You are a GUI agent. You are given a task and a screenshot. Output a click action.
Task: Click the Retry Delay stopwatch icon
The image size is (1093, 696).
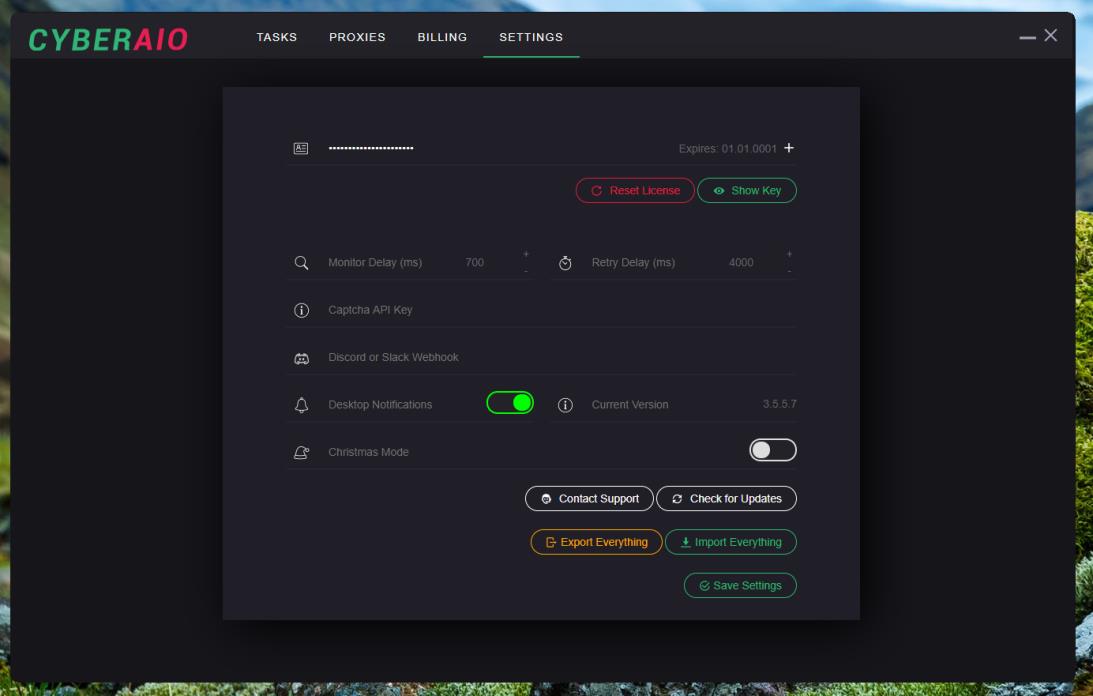(565, 263)
